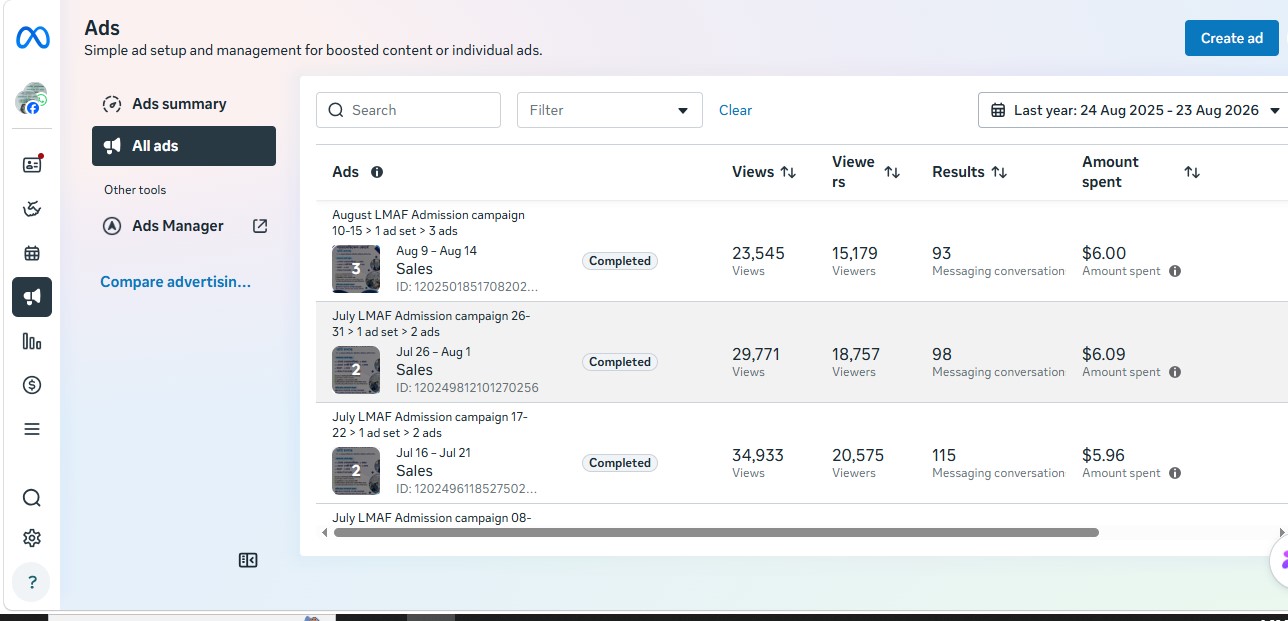Open the monetization dollar icon
The width and height of the screenshot is (1288, 621).
[x=32, y=385]
